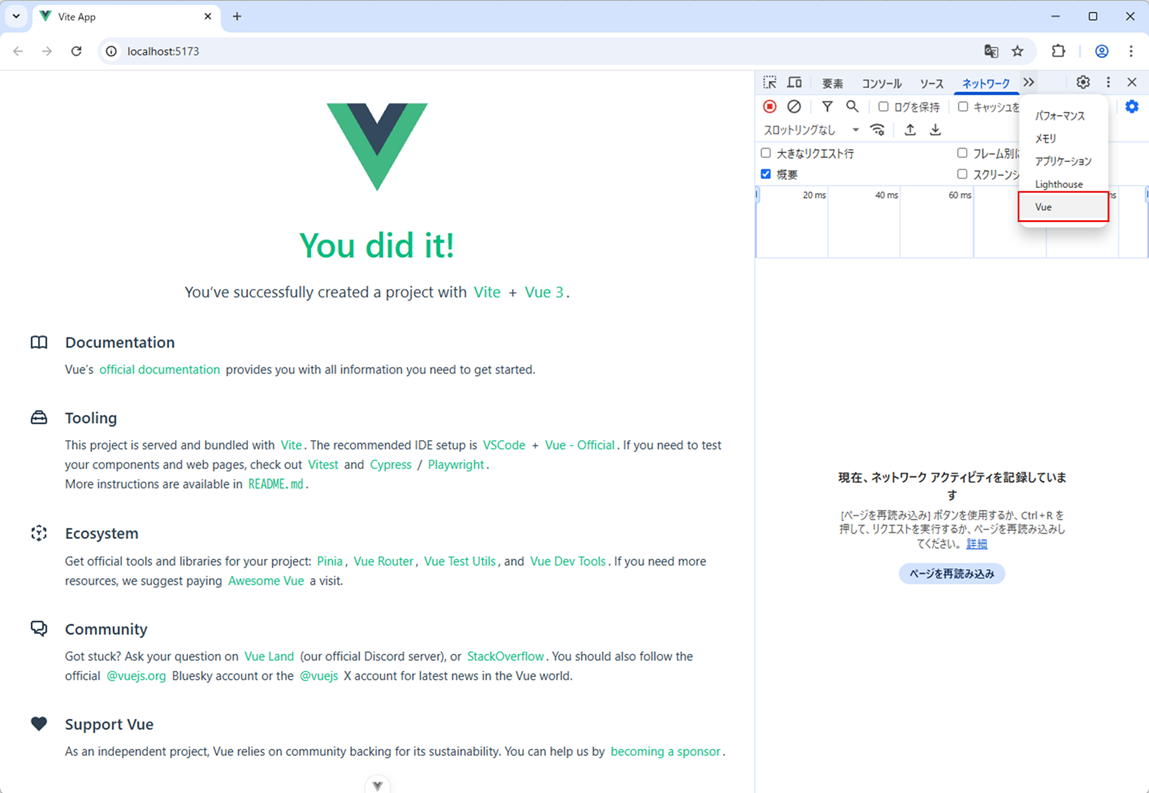Open tab search dropdown arrow

(16, 16)
